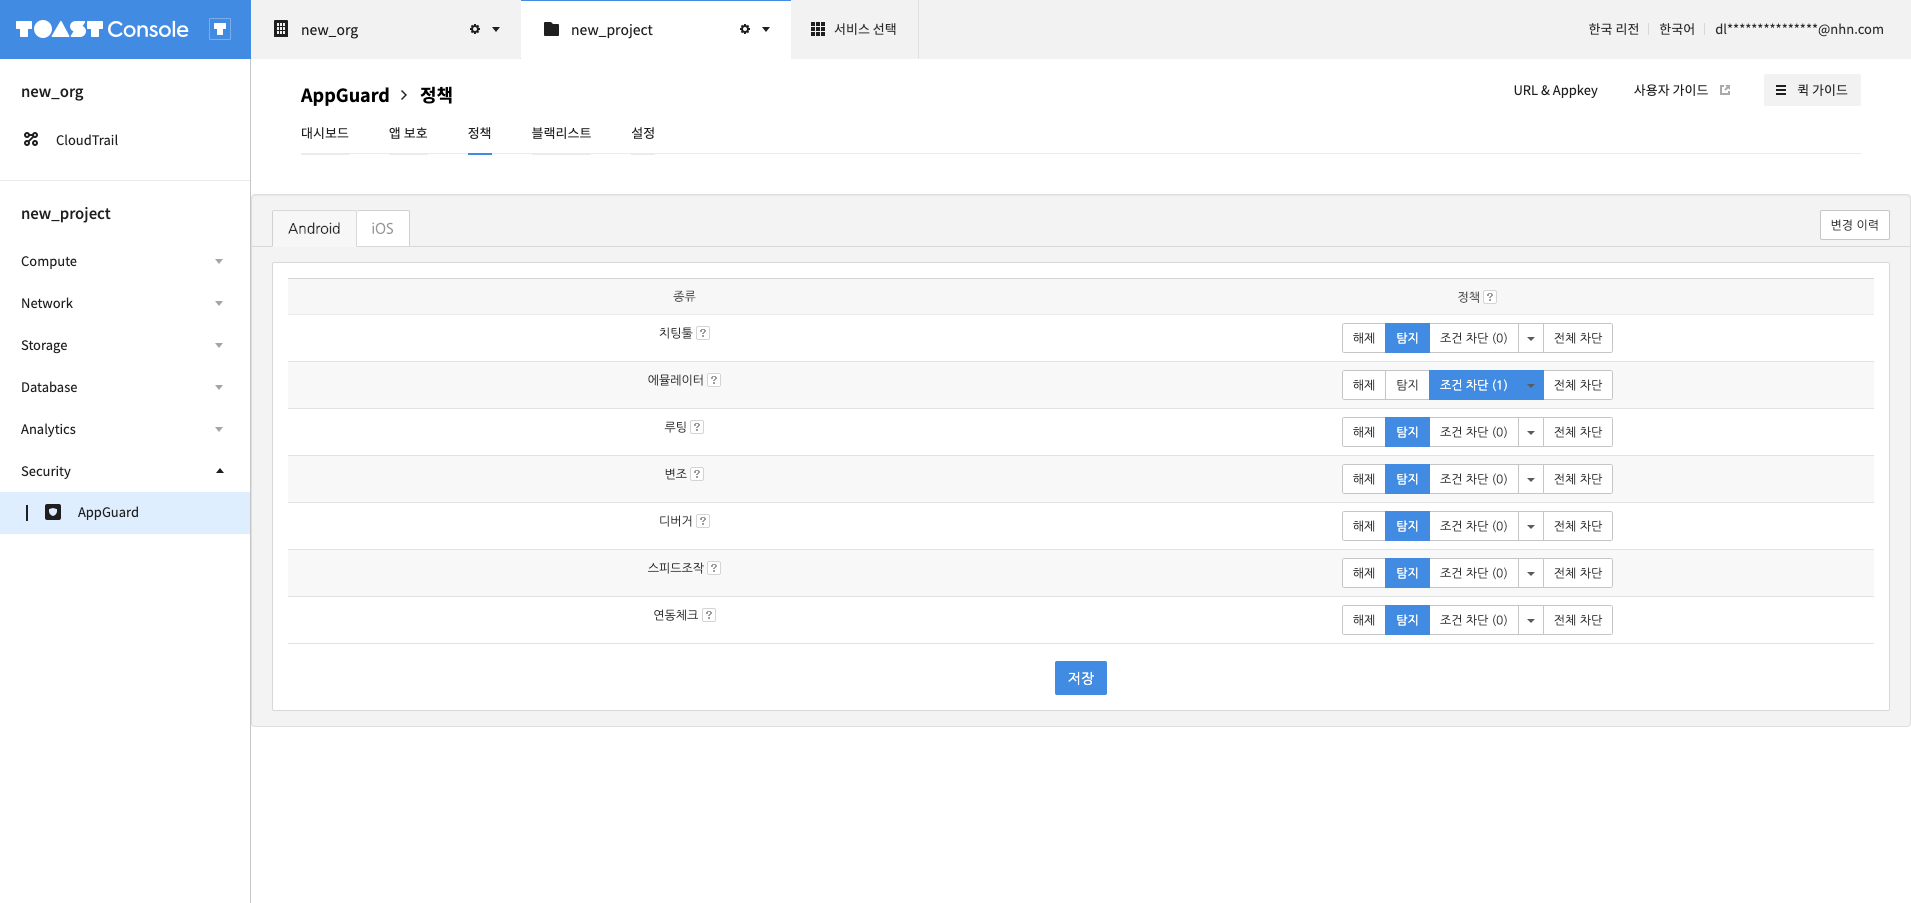
Task: Open the 퀵 가이드 quick guide button
Action: [x=1812, y=90]
